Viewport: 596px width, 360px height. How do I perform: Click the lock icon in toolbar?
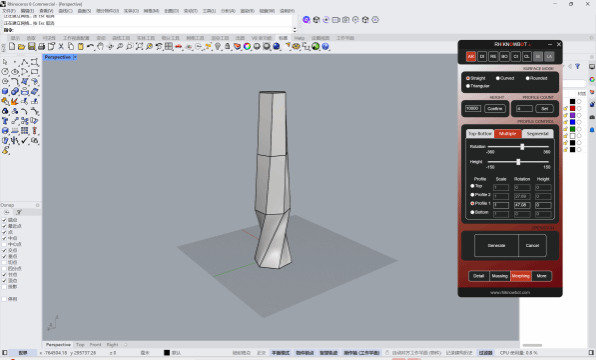(227, 46)
